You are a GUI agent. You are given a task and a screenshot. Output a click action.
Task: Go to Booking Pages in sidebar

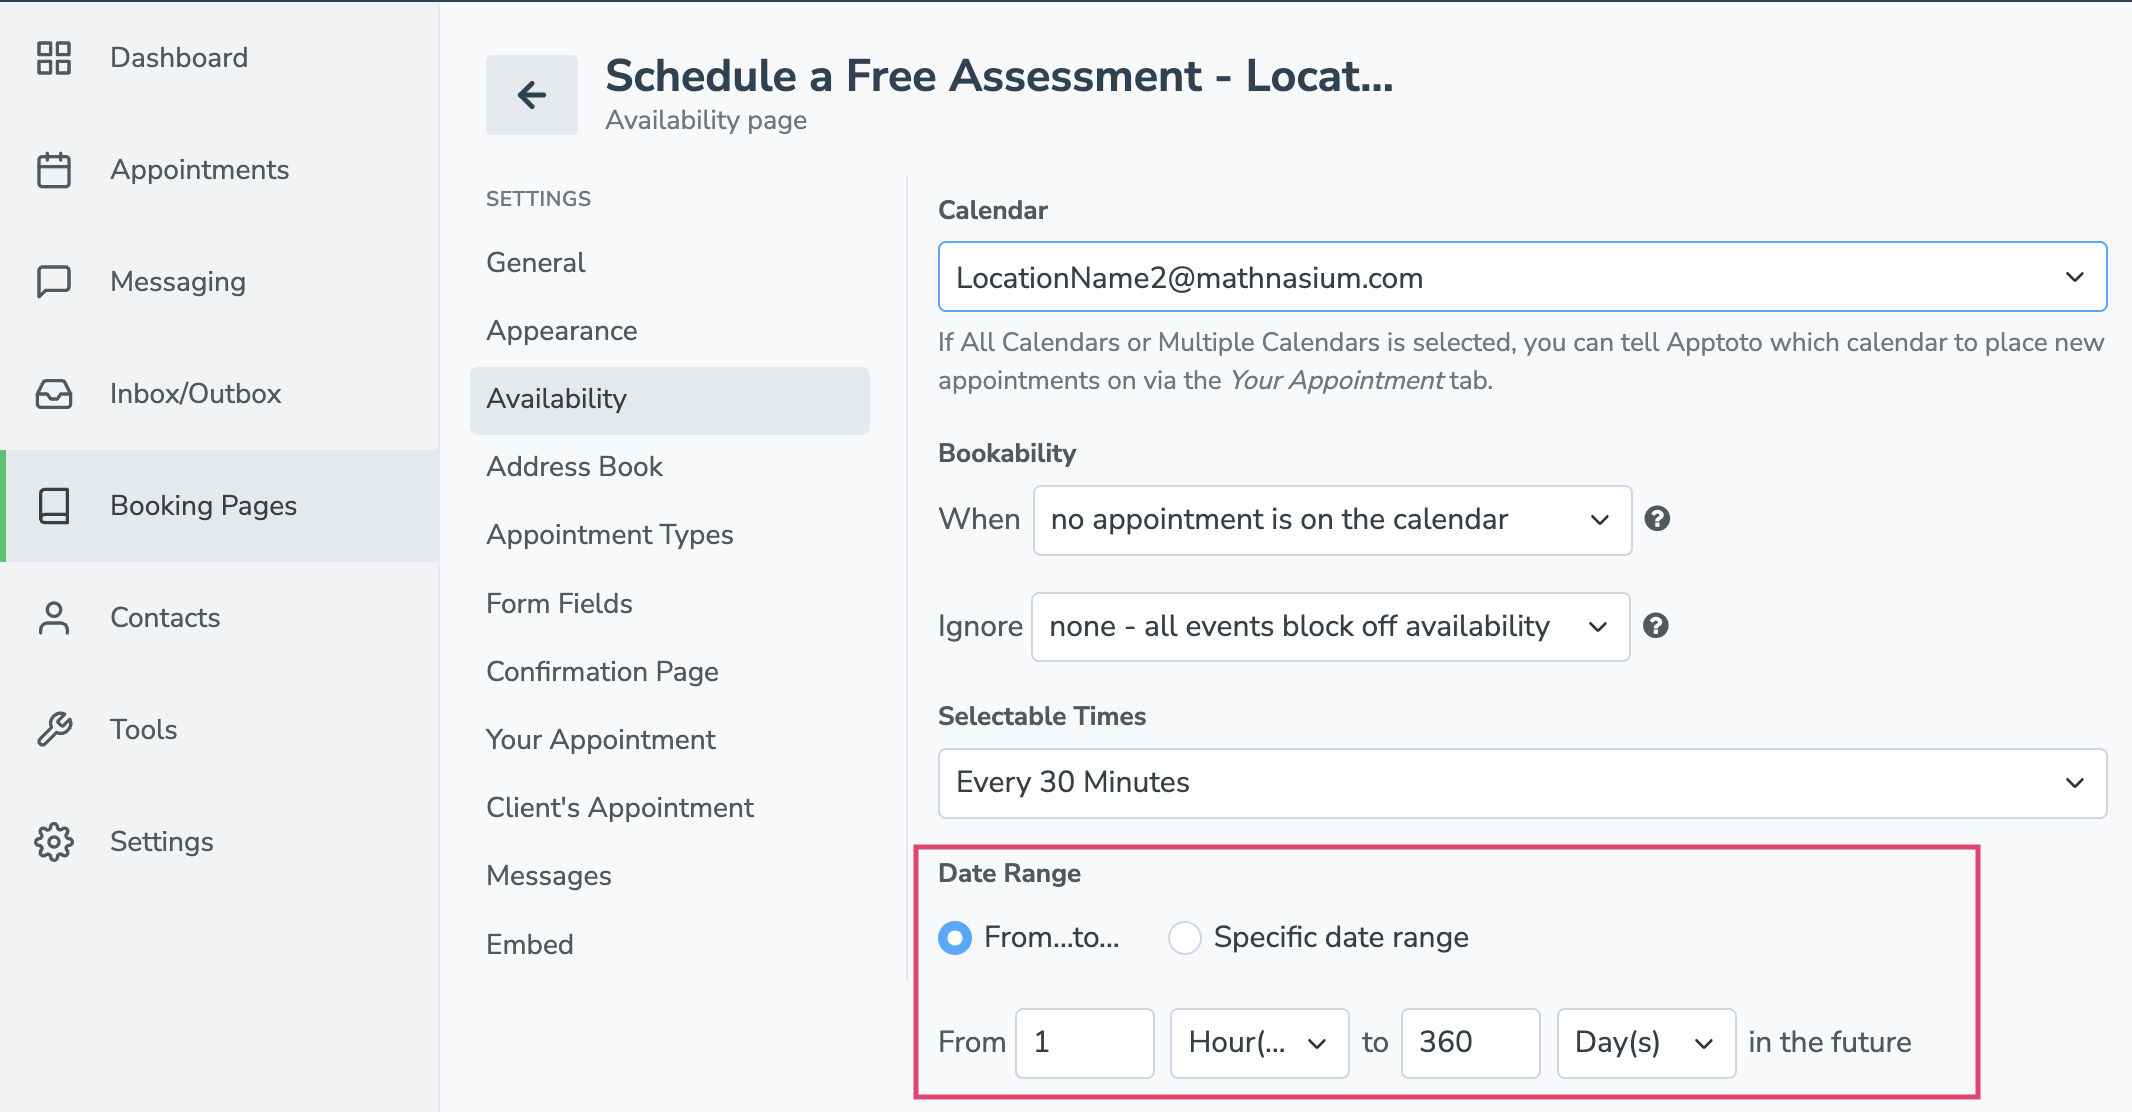219,506
